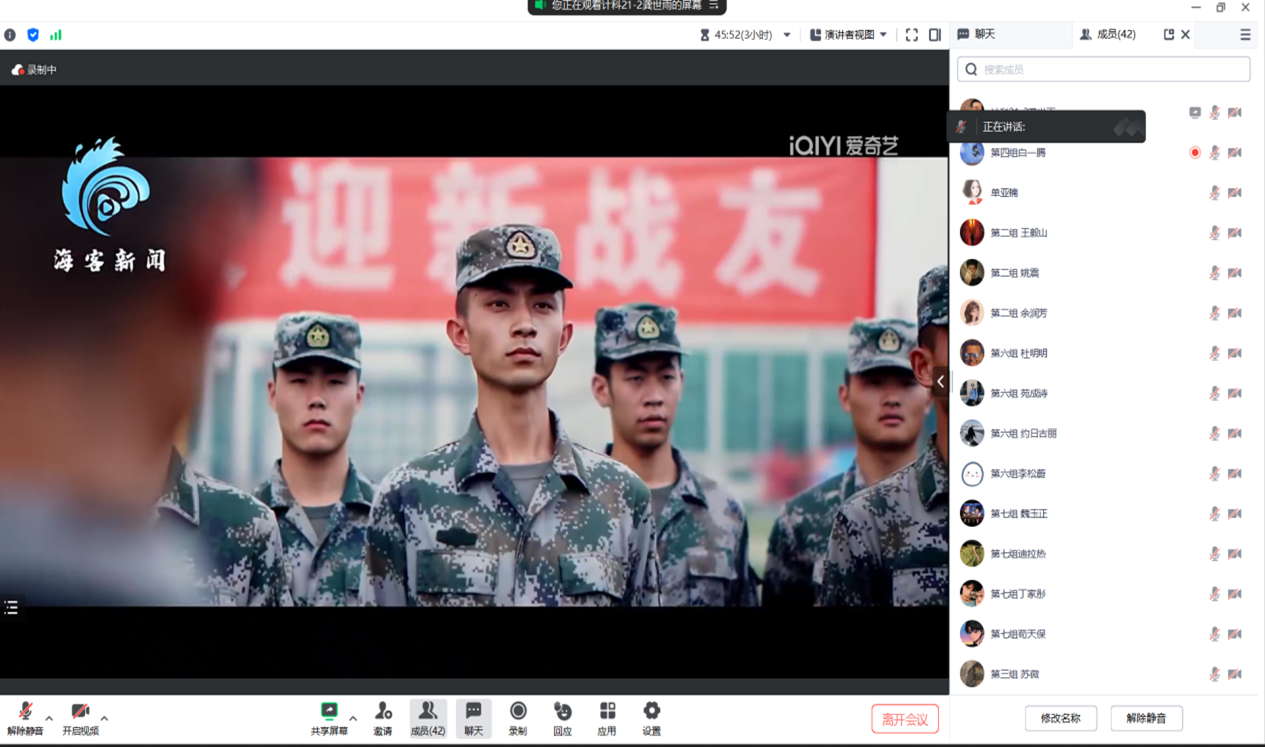The height and width of the screenshot is (747, 1265).
Task: Click the network signal strength icon
Action: [56, 35]
